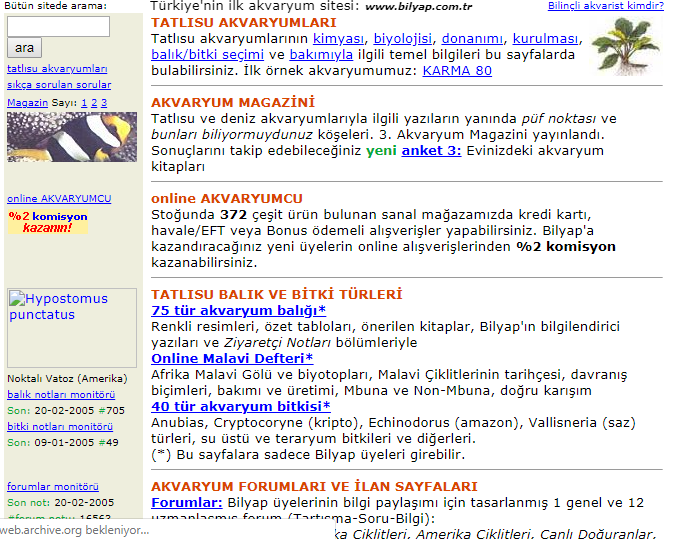Open 'balık notları monitörü' link

61,395
